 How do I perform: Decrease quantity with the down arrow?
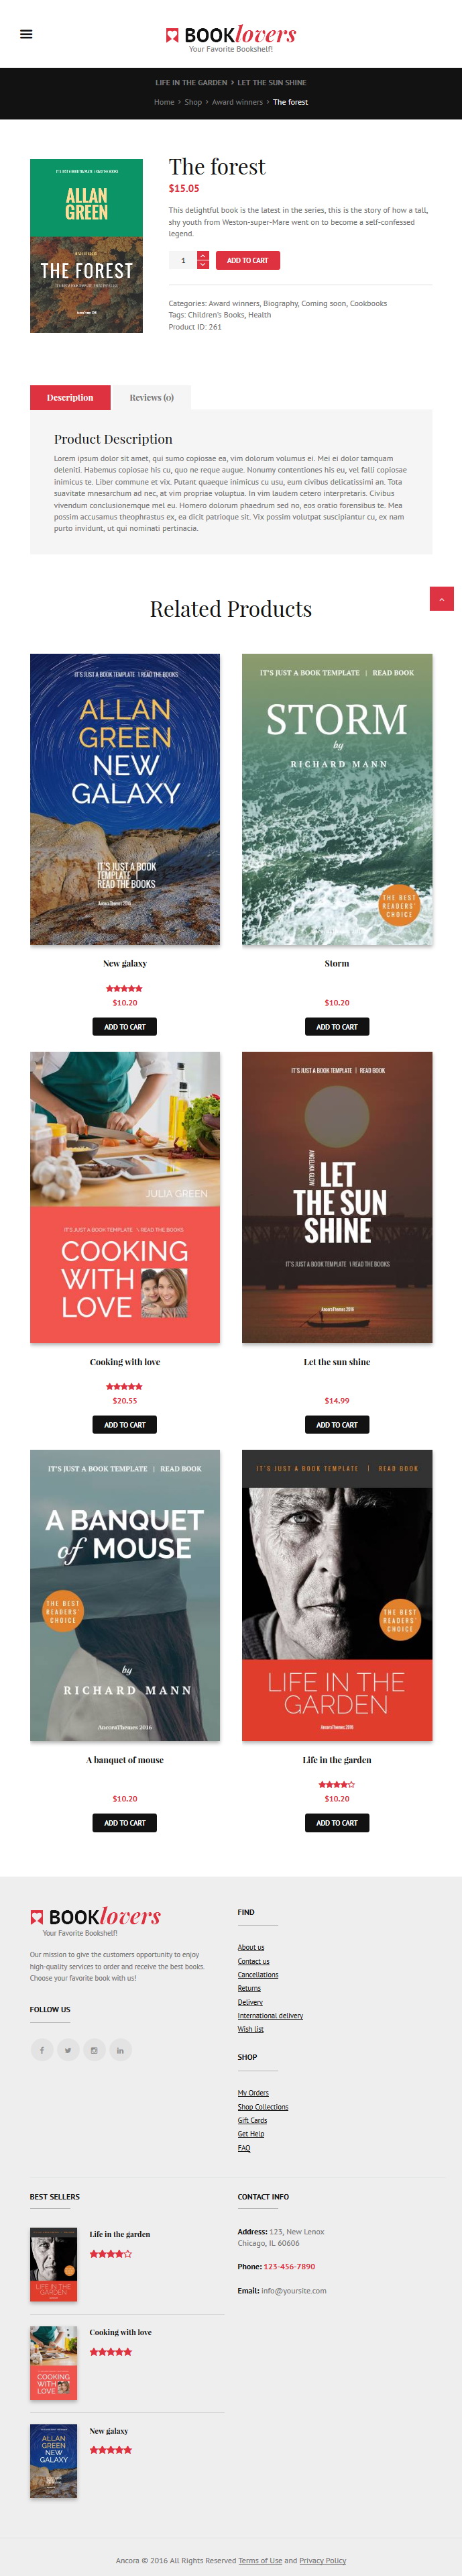point(203,265)
